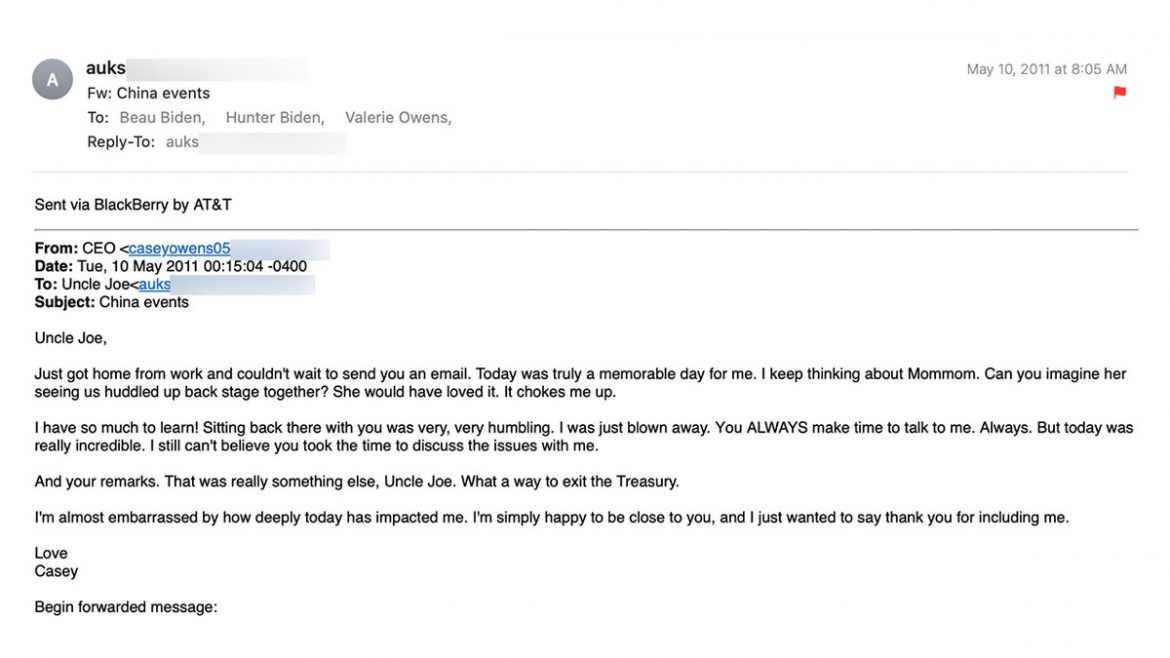The width and height of the screenshot is (1170, 658).
Task: Click recipient Beau Biden
Action: pos(162,117)
